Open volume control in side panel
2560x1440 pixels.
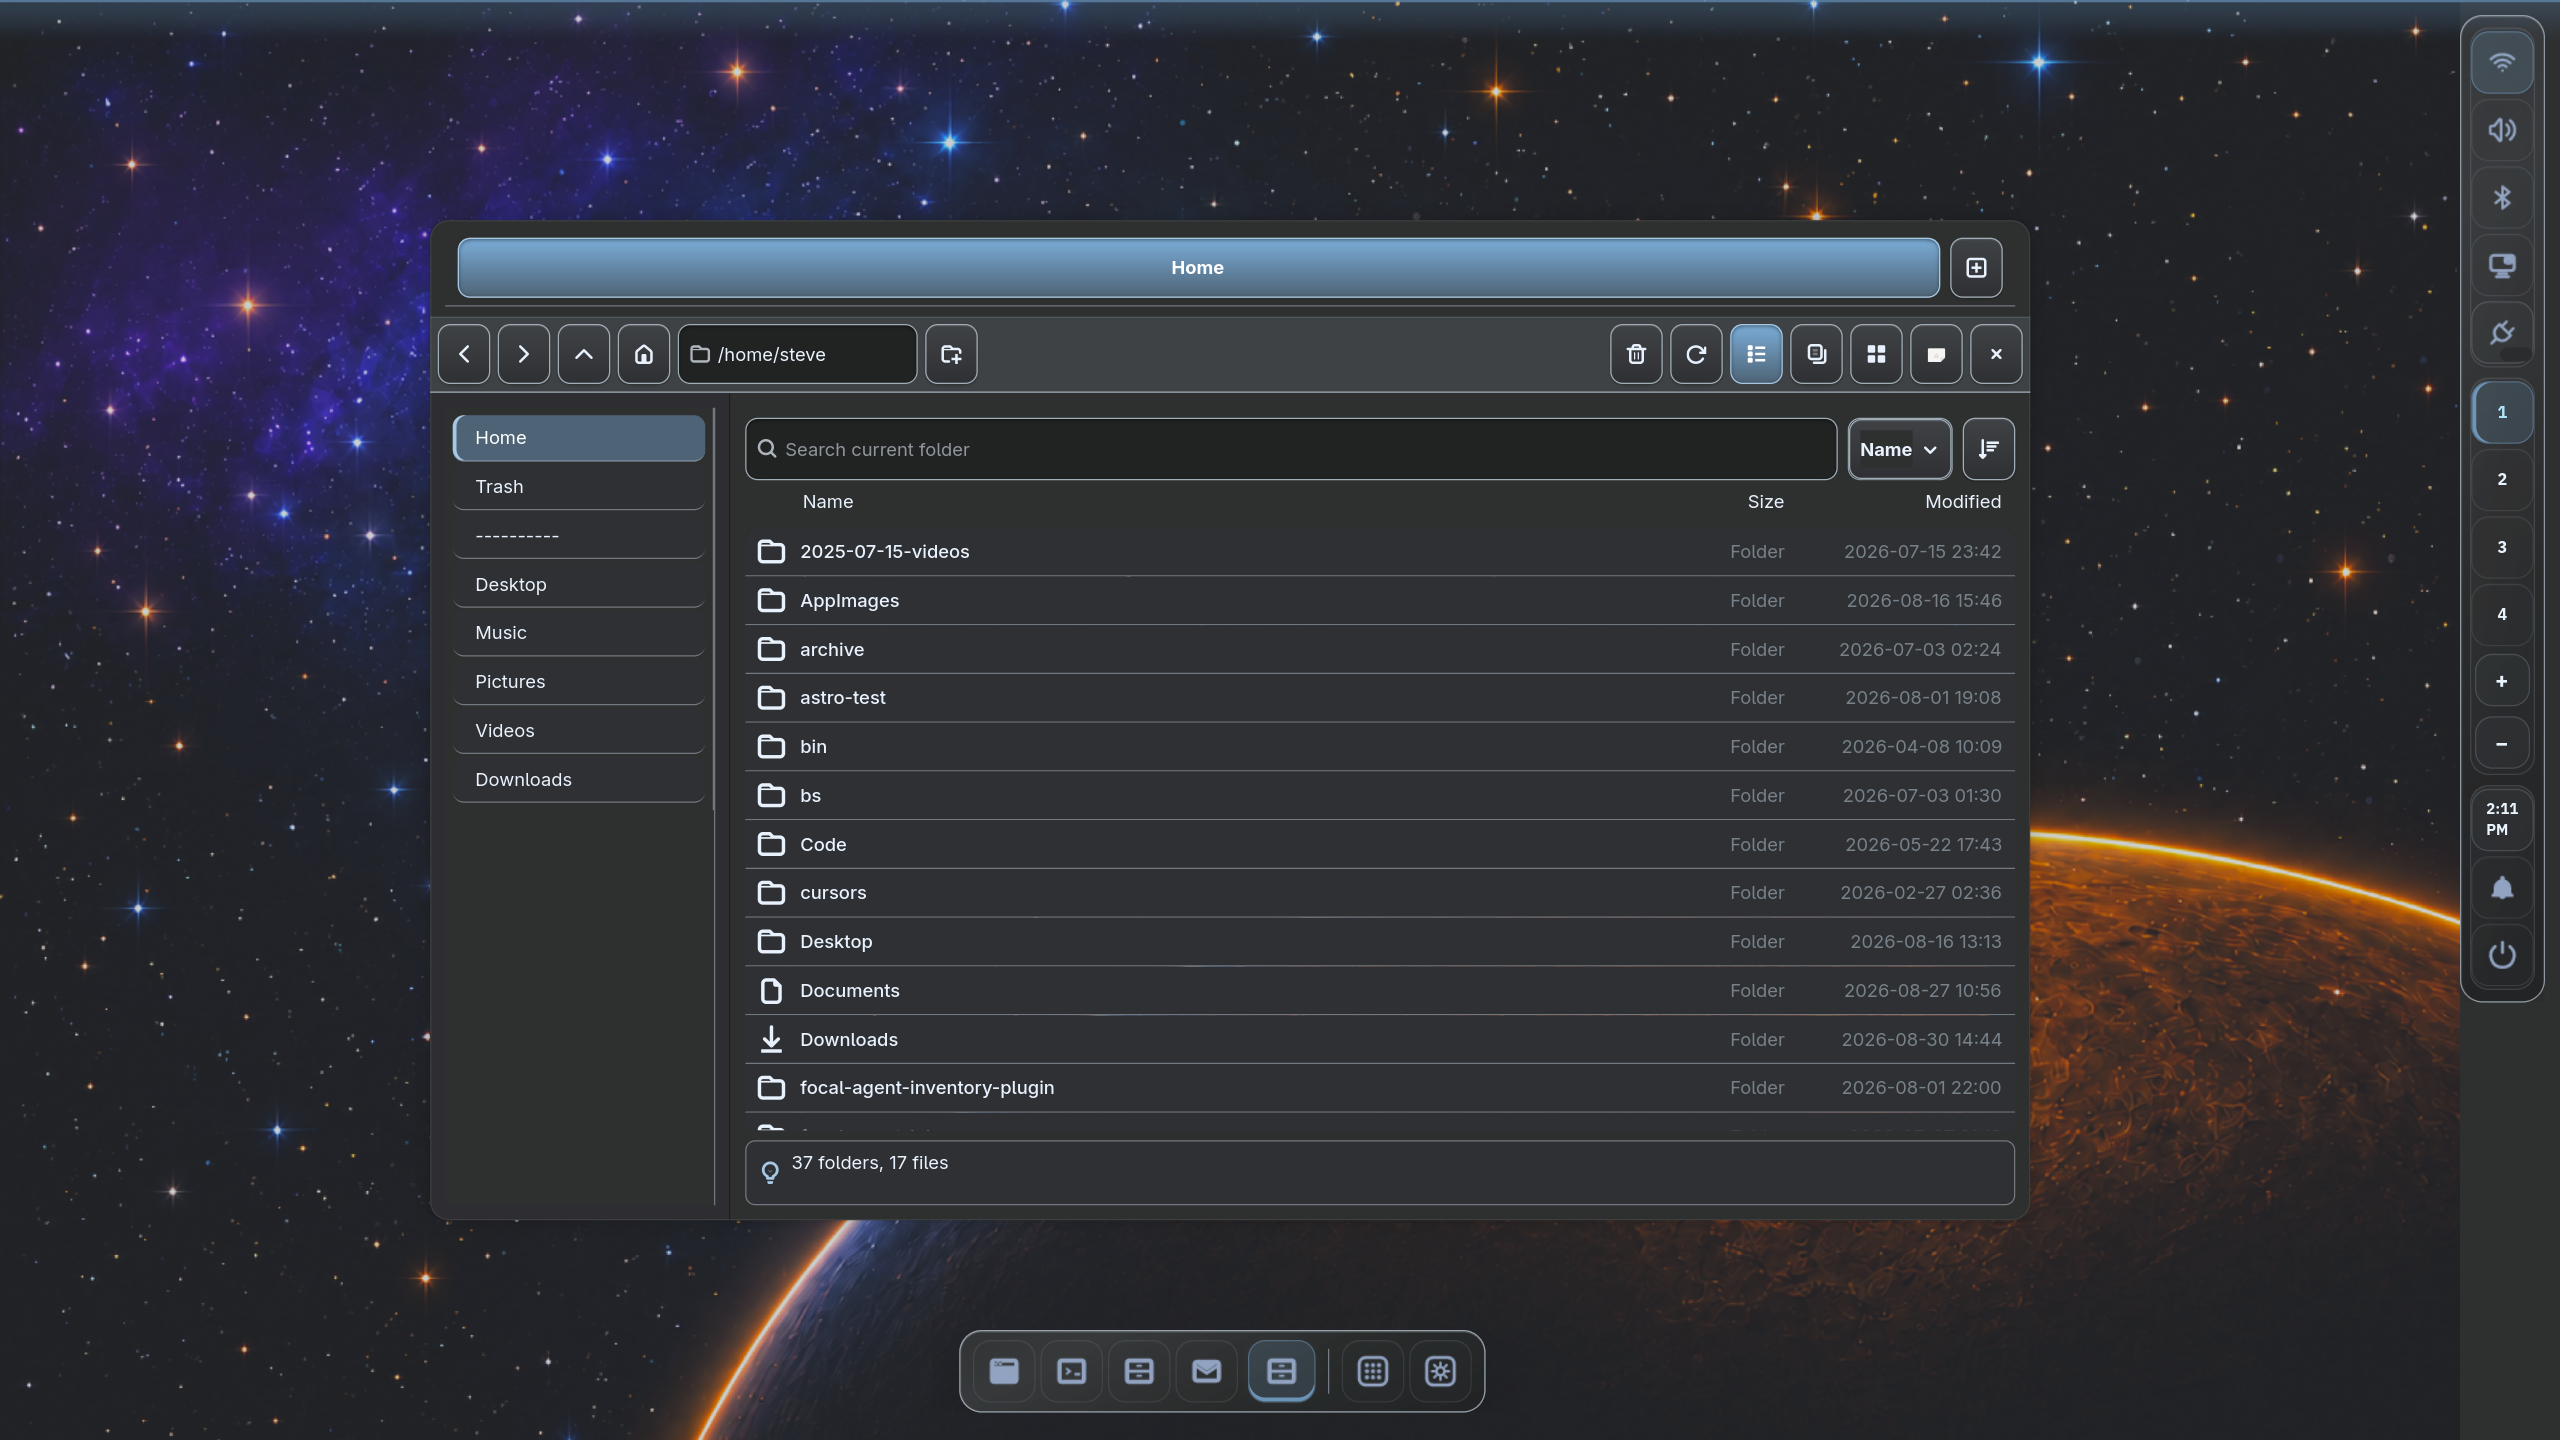[x=2502, y=130]
